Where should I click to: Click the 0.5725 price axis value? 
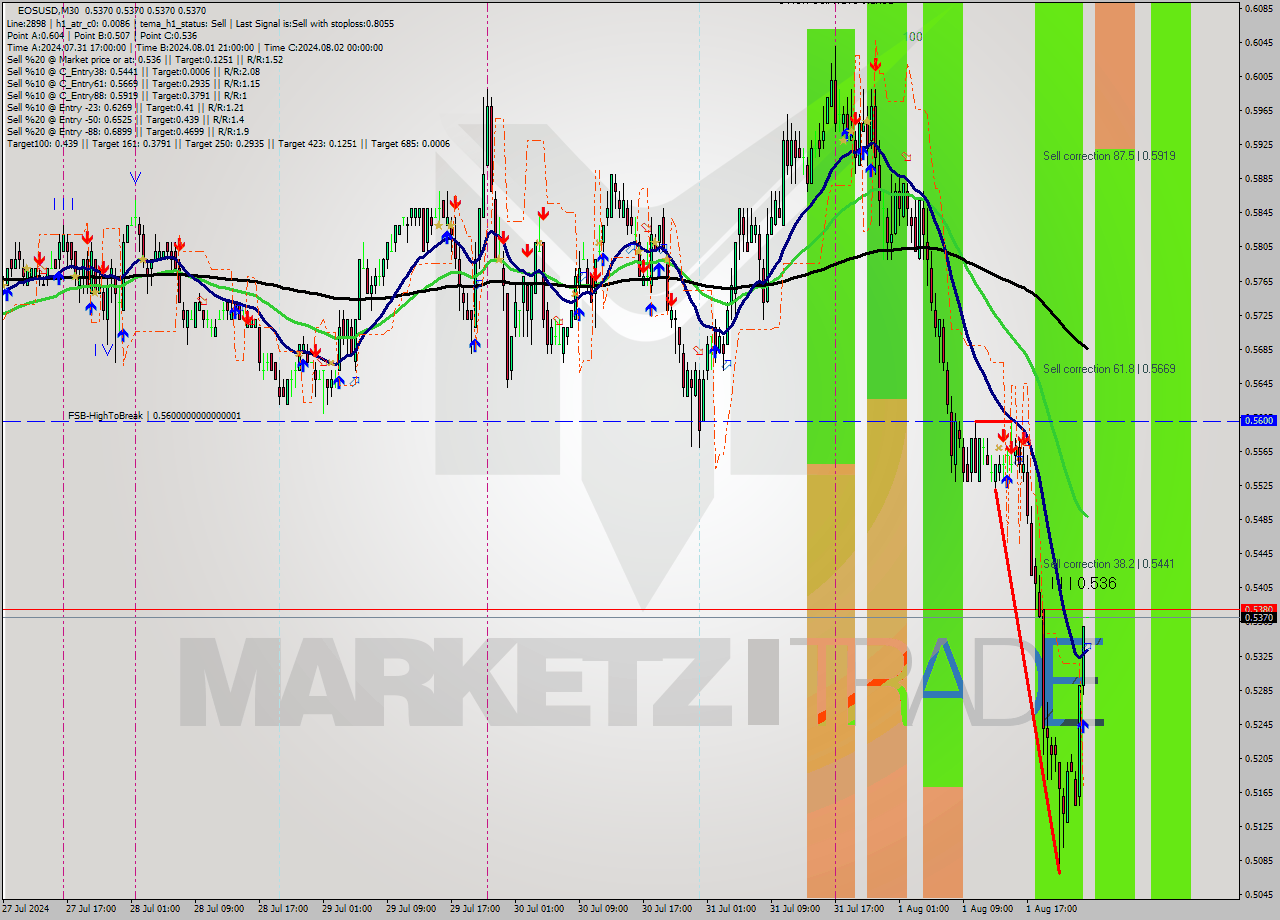(x=1259, y=315)
